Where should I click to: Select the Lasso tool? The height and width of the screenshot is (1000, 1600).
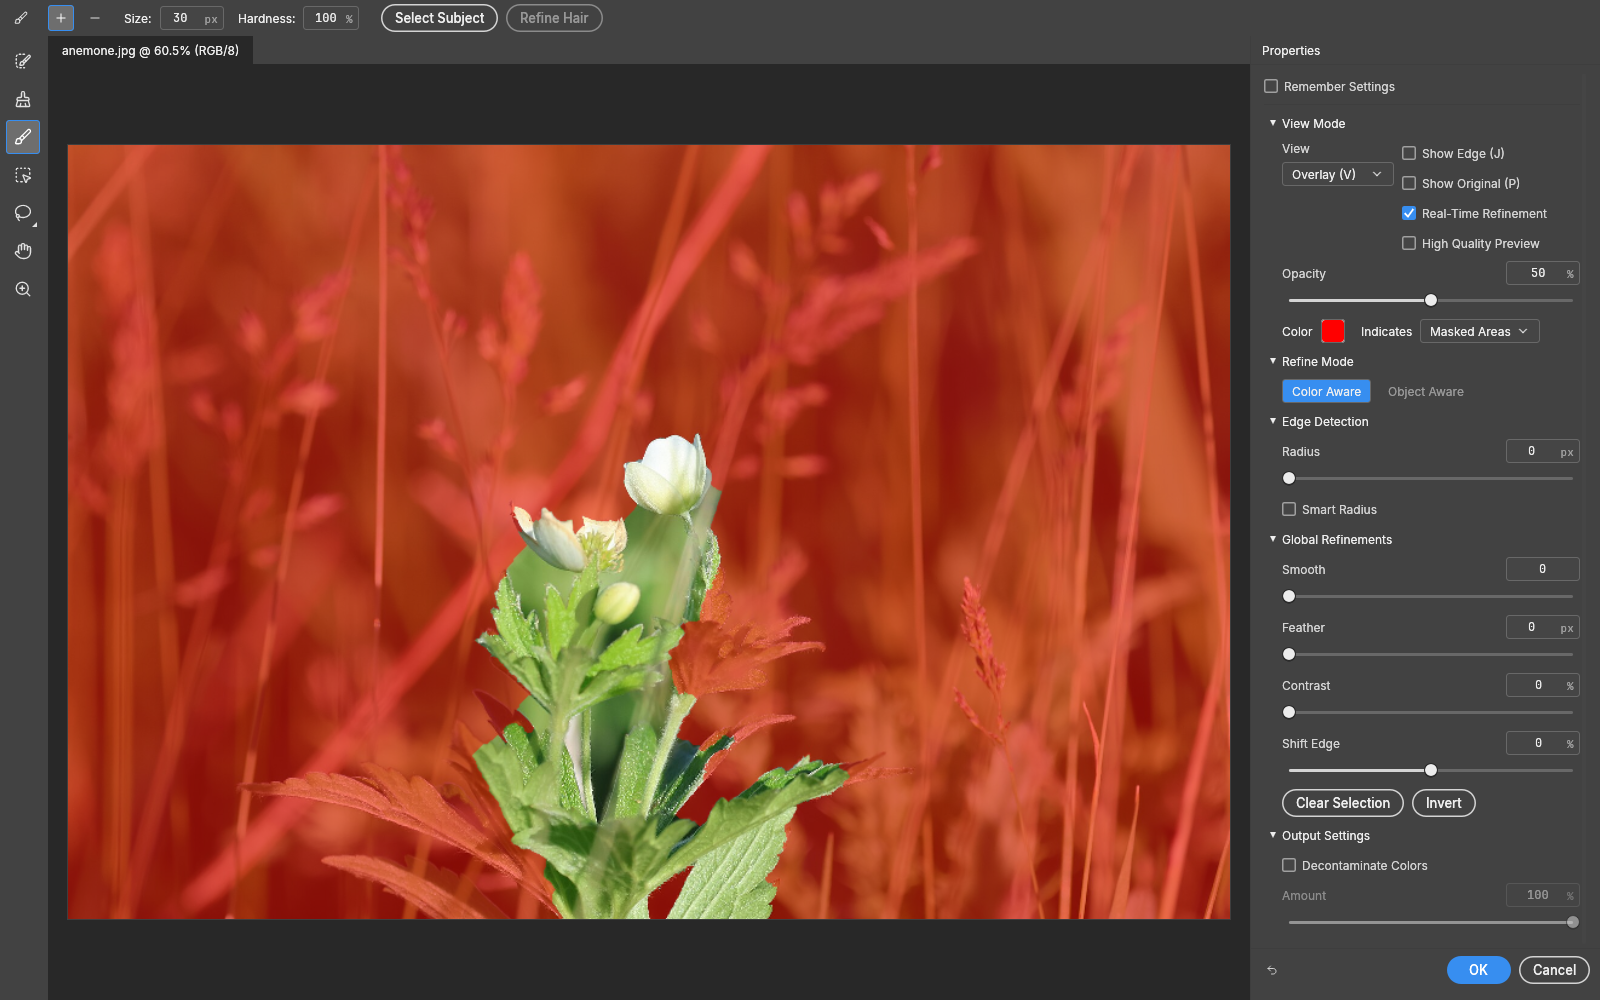(x=23, y=213)
